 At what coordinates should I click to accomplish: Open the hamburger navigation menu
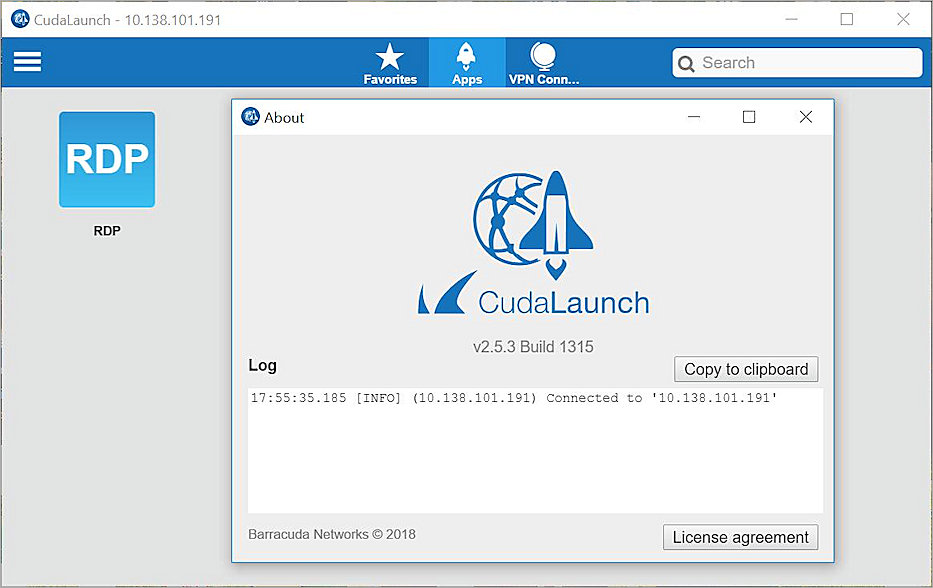26,61
